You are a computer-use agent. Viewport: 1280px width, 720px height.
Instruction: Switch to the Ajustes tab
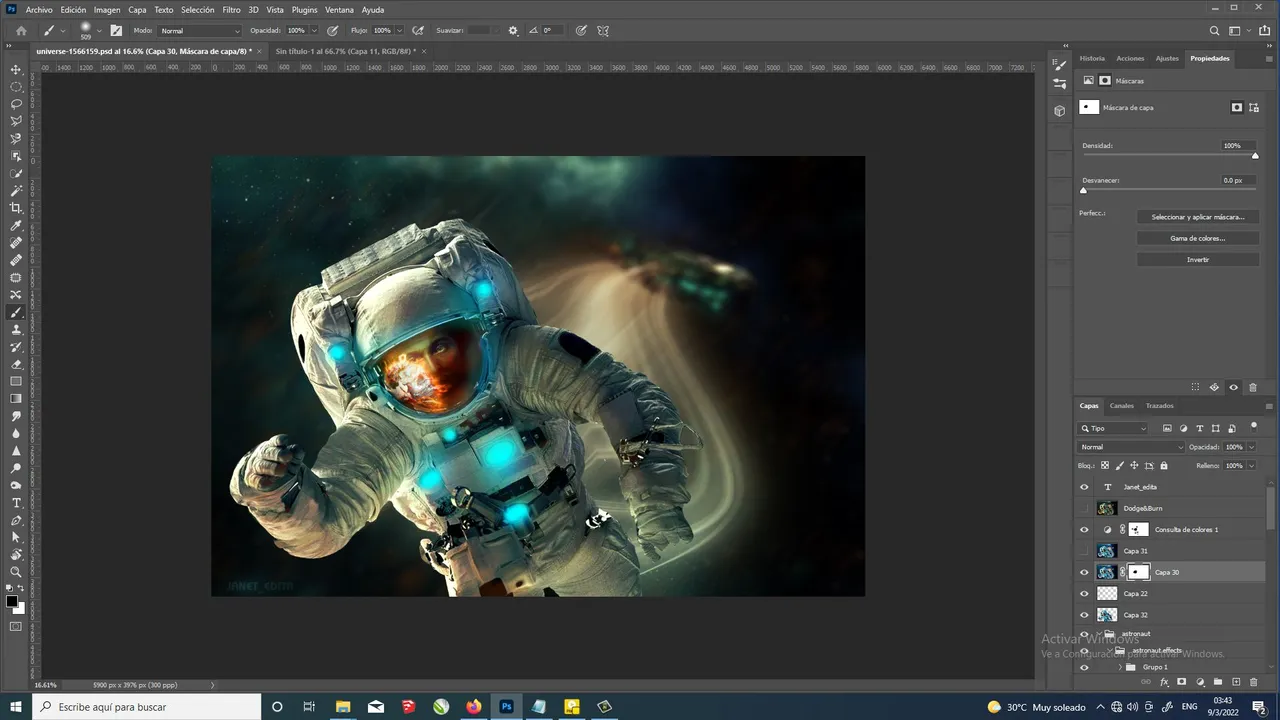[x=1167, y=58]
